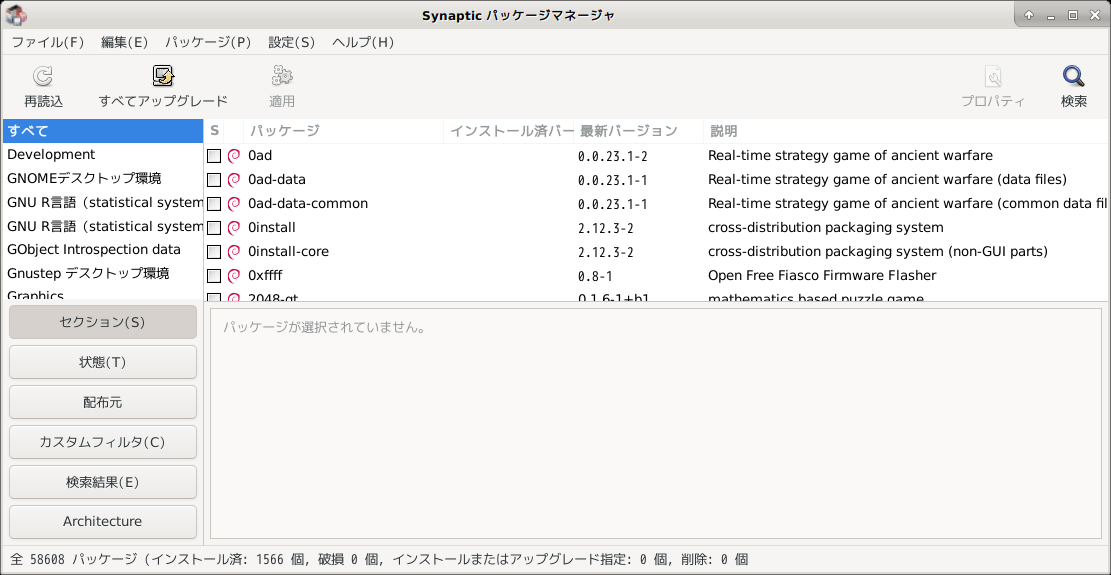Select Development section
Image resolution: width=1111 pixels, height=575 pixels.
[103, 154]
